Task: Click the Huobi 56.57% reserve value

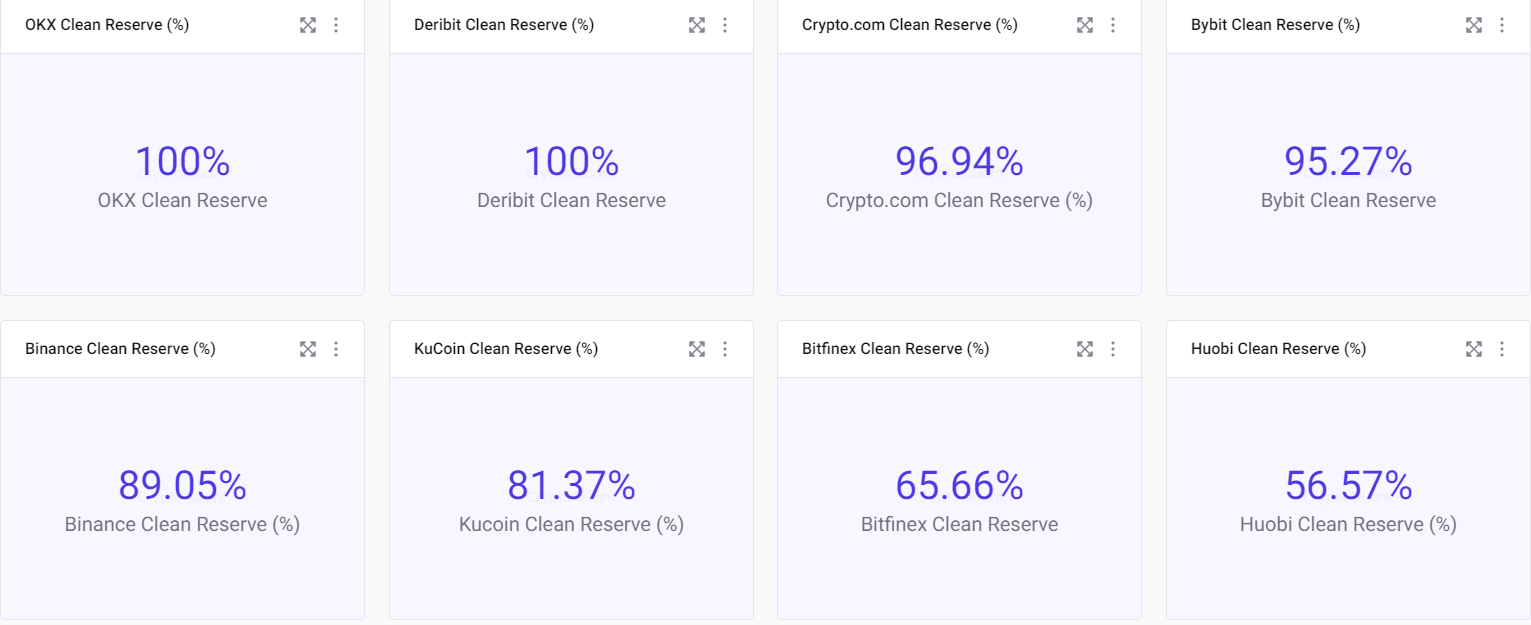Action: click(x=1348, y=485)
